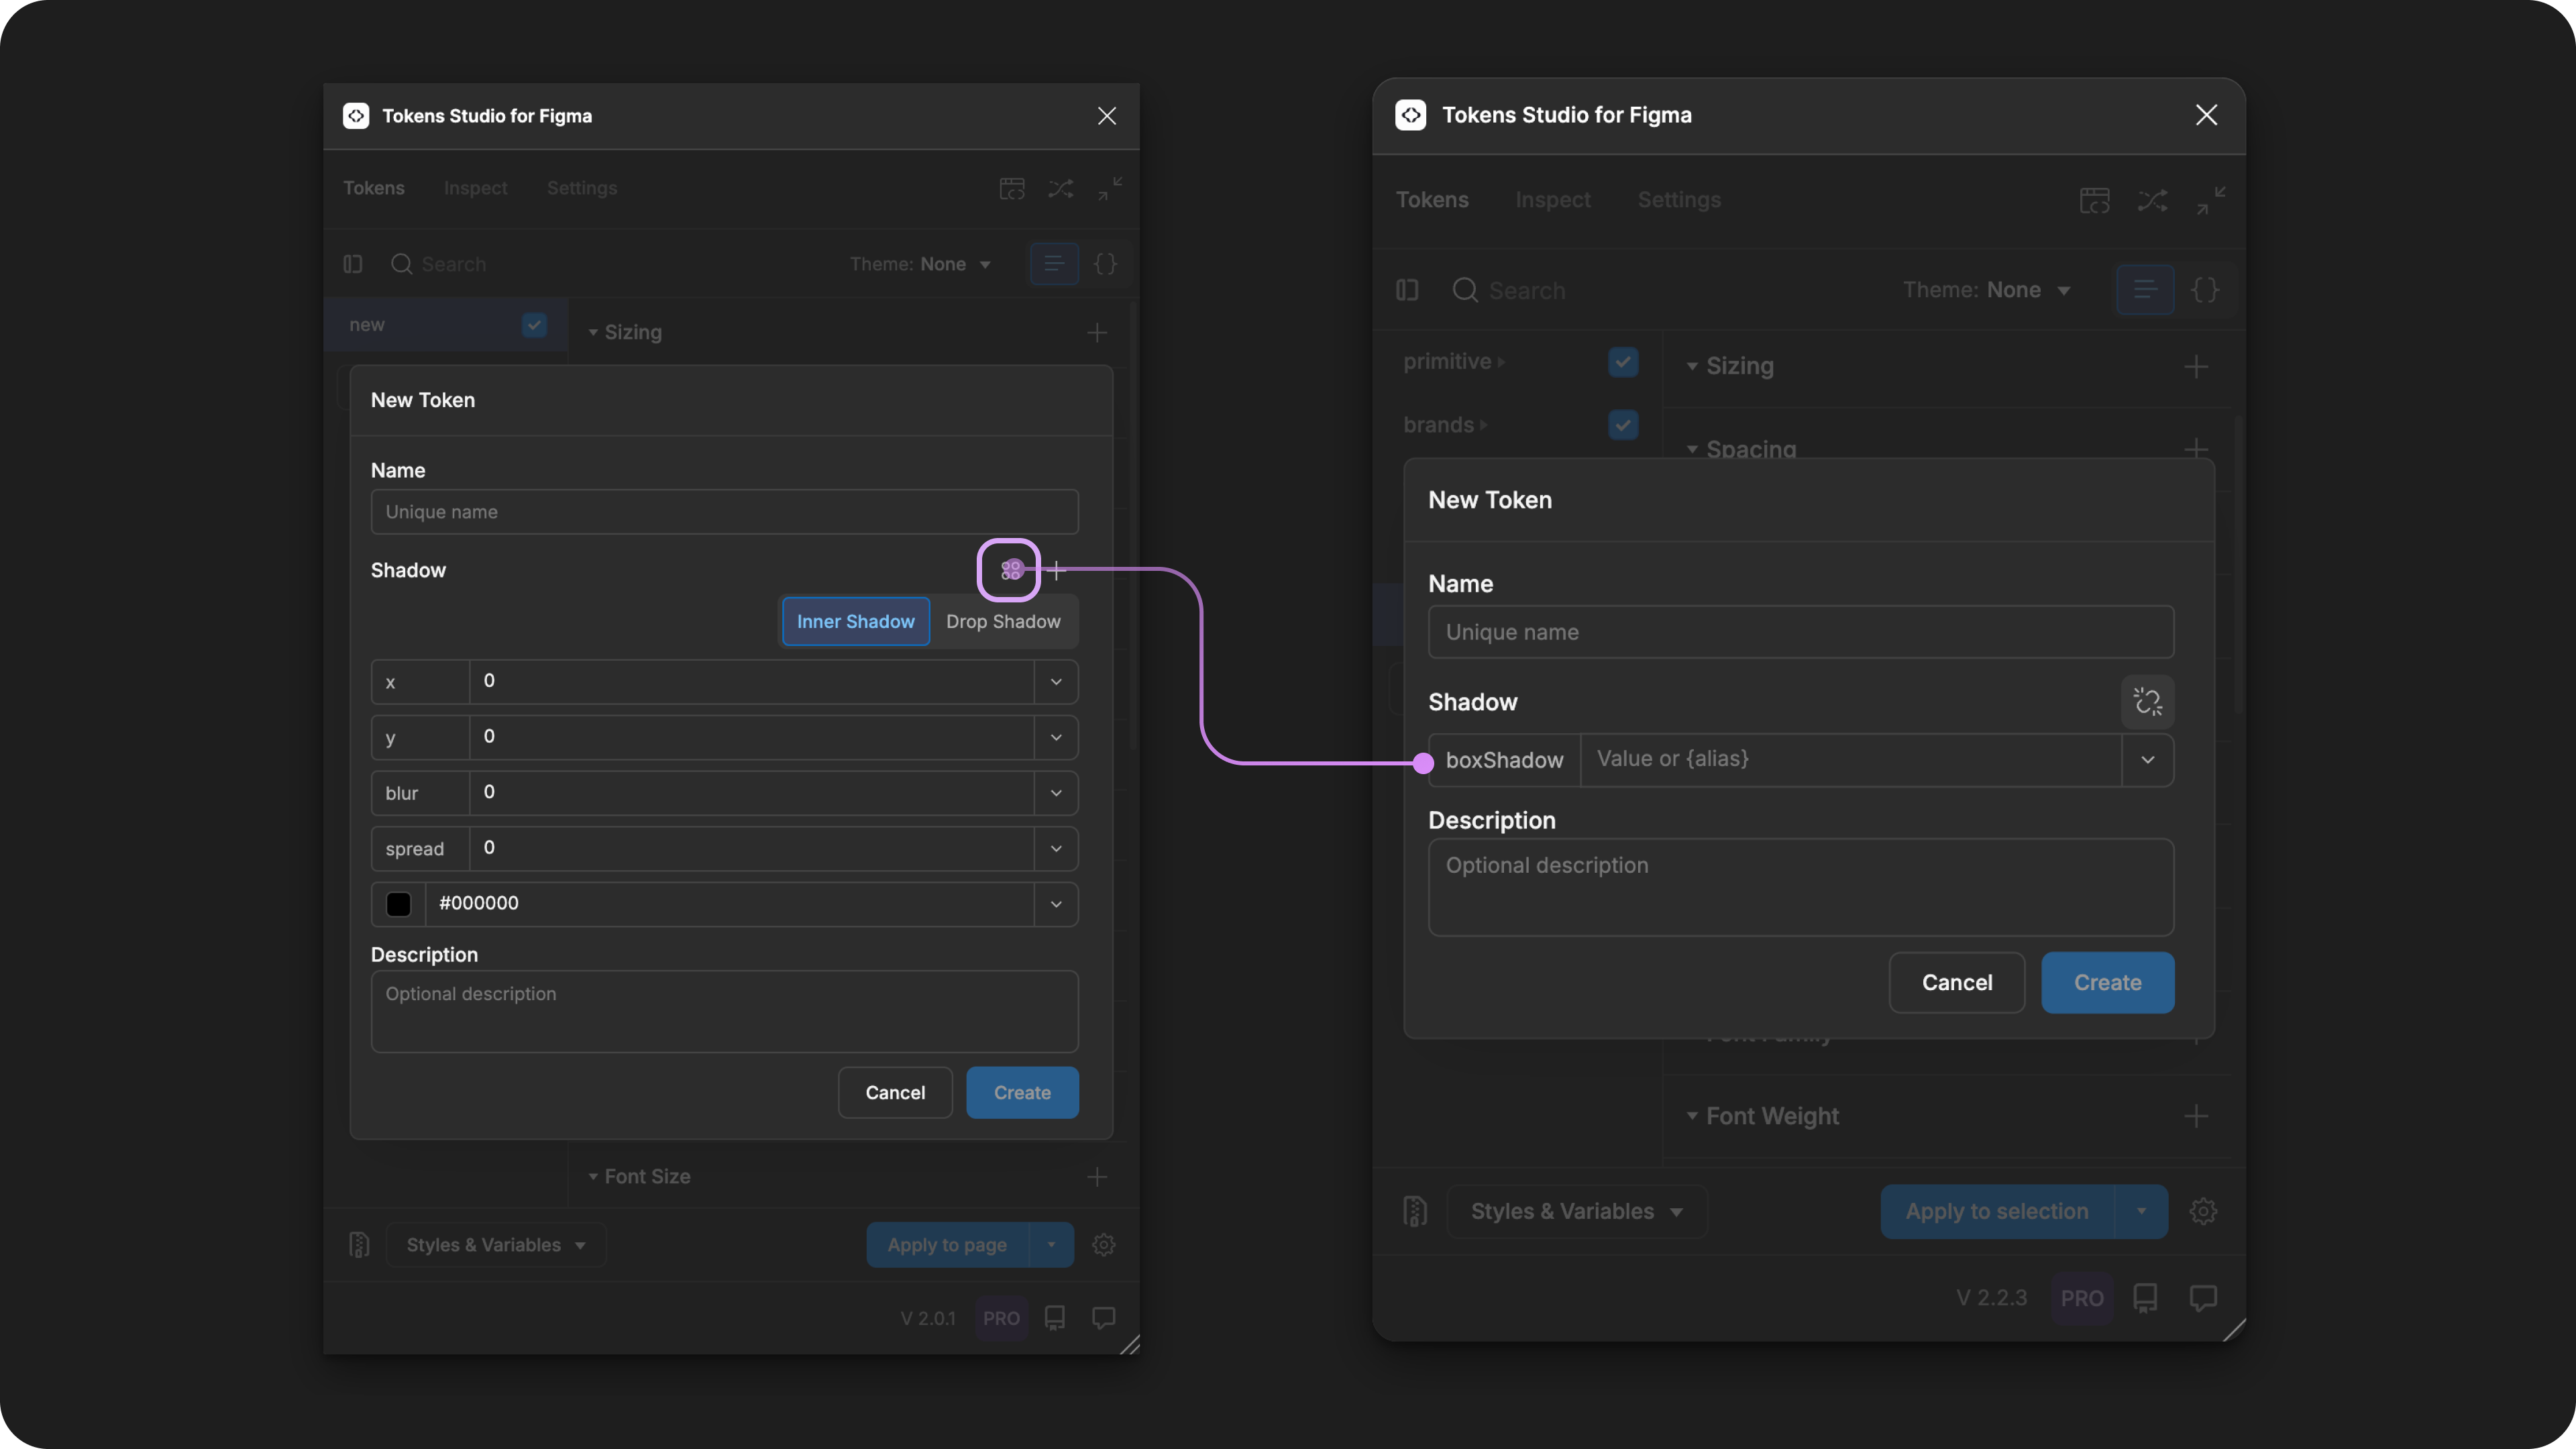Click the windowed browser icon in left window toolbar
2576x1449 pixels.
click(1012, 188)
